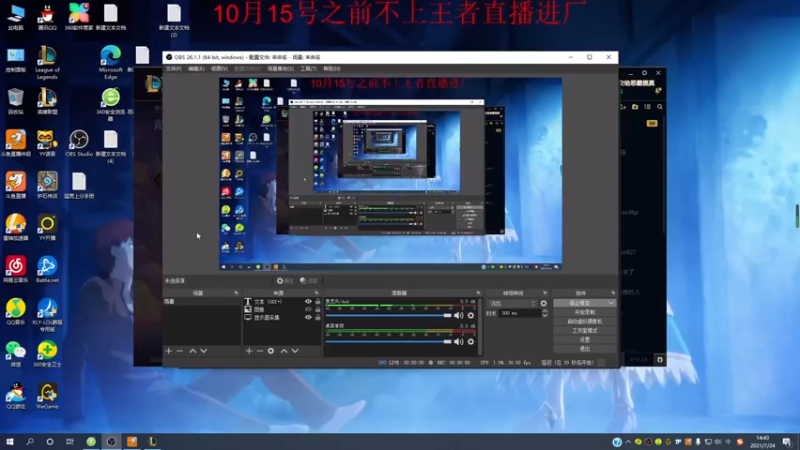Open the Edit menu in OBS
The height and width of the screenshot is (450, 800).
tap(196, 68)
